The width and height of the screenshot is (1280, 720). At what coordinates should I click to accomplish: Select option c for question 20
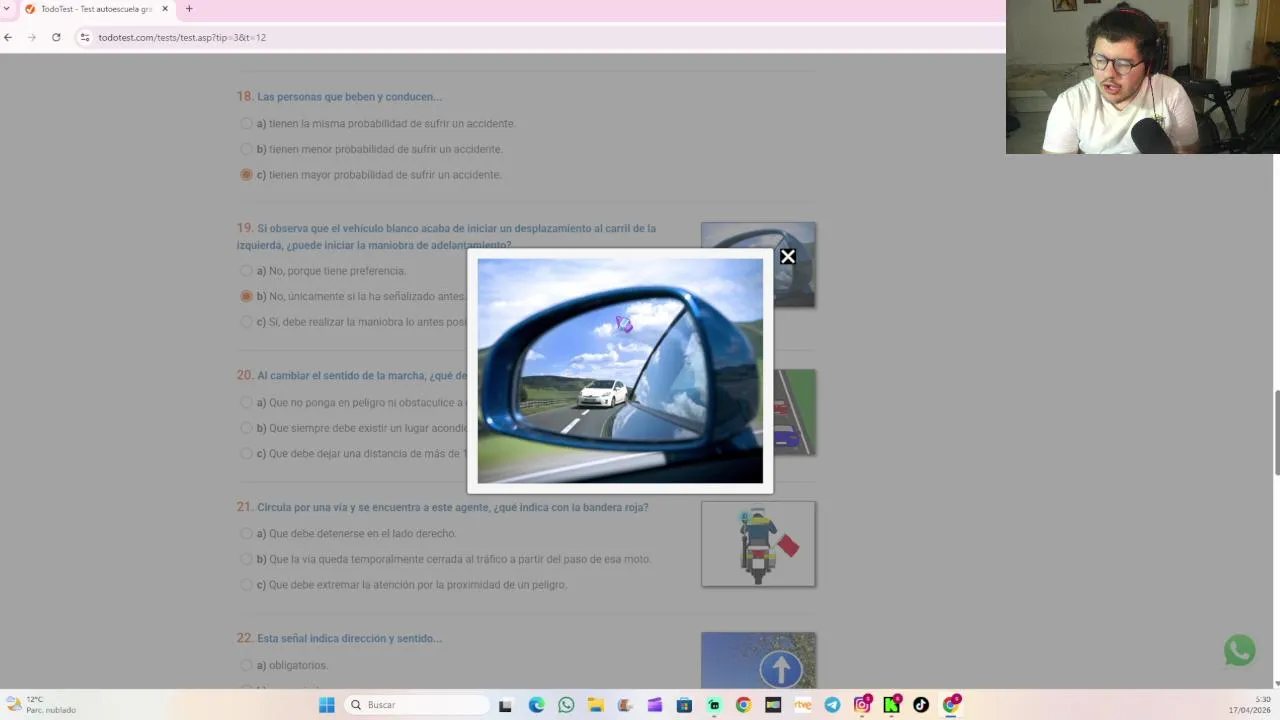[246, 453]
